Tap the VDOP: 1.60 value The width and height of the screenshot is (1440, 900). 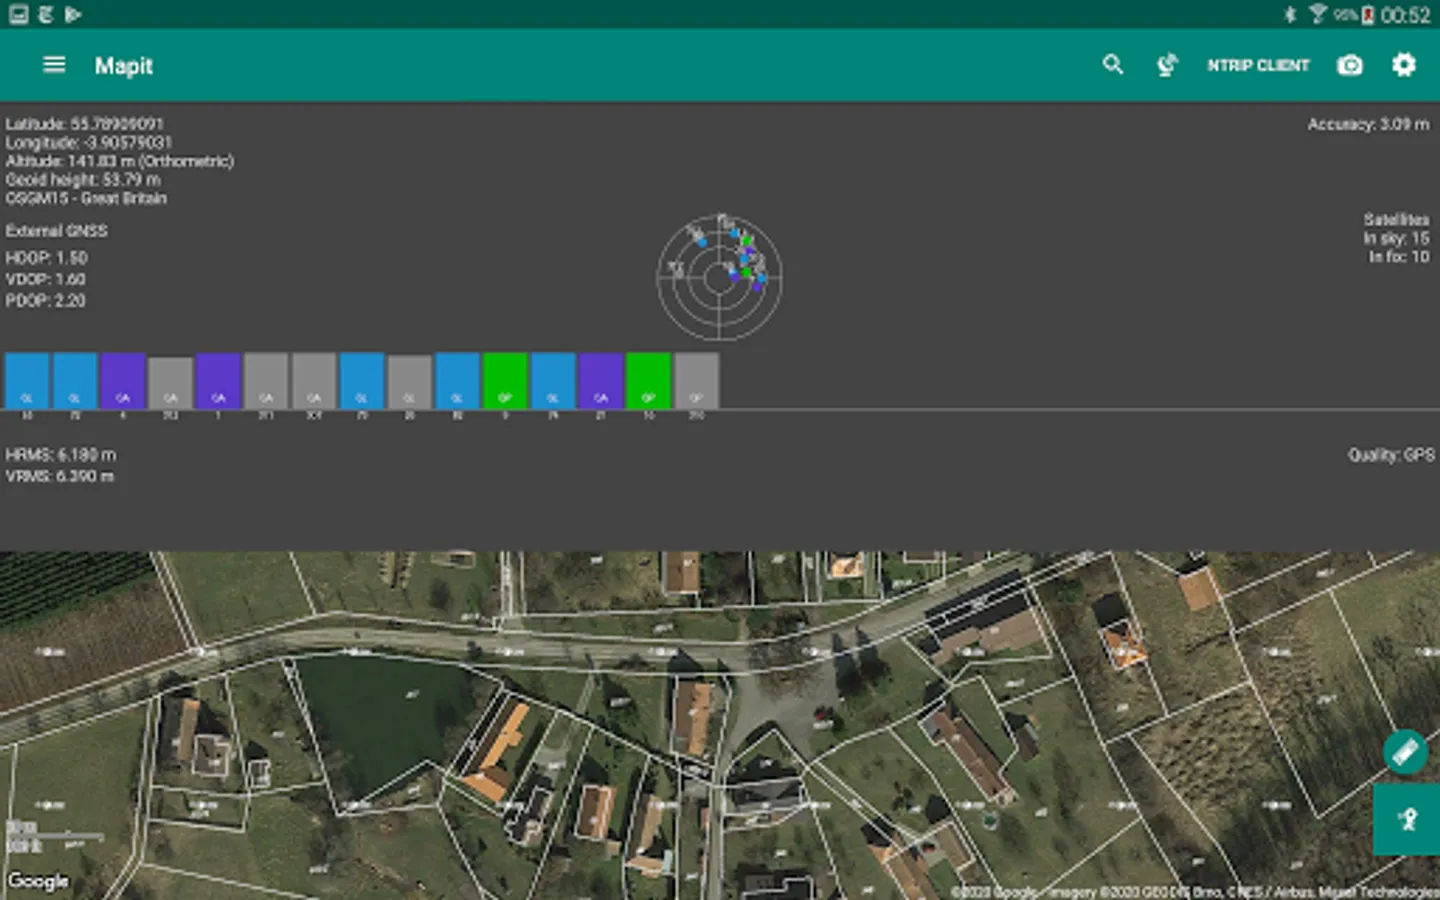(x=46, y=279)
